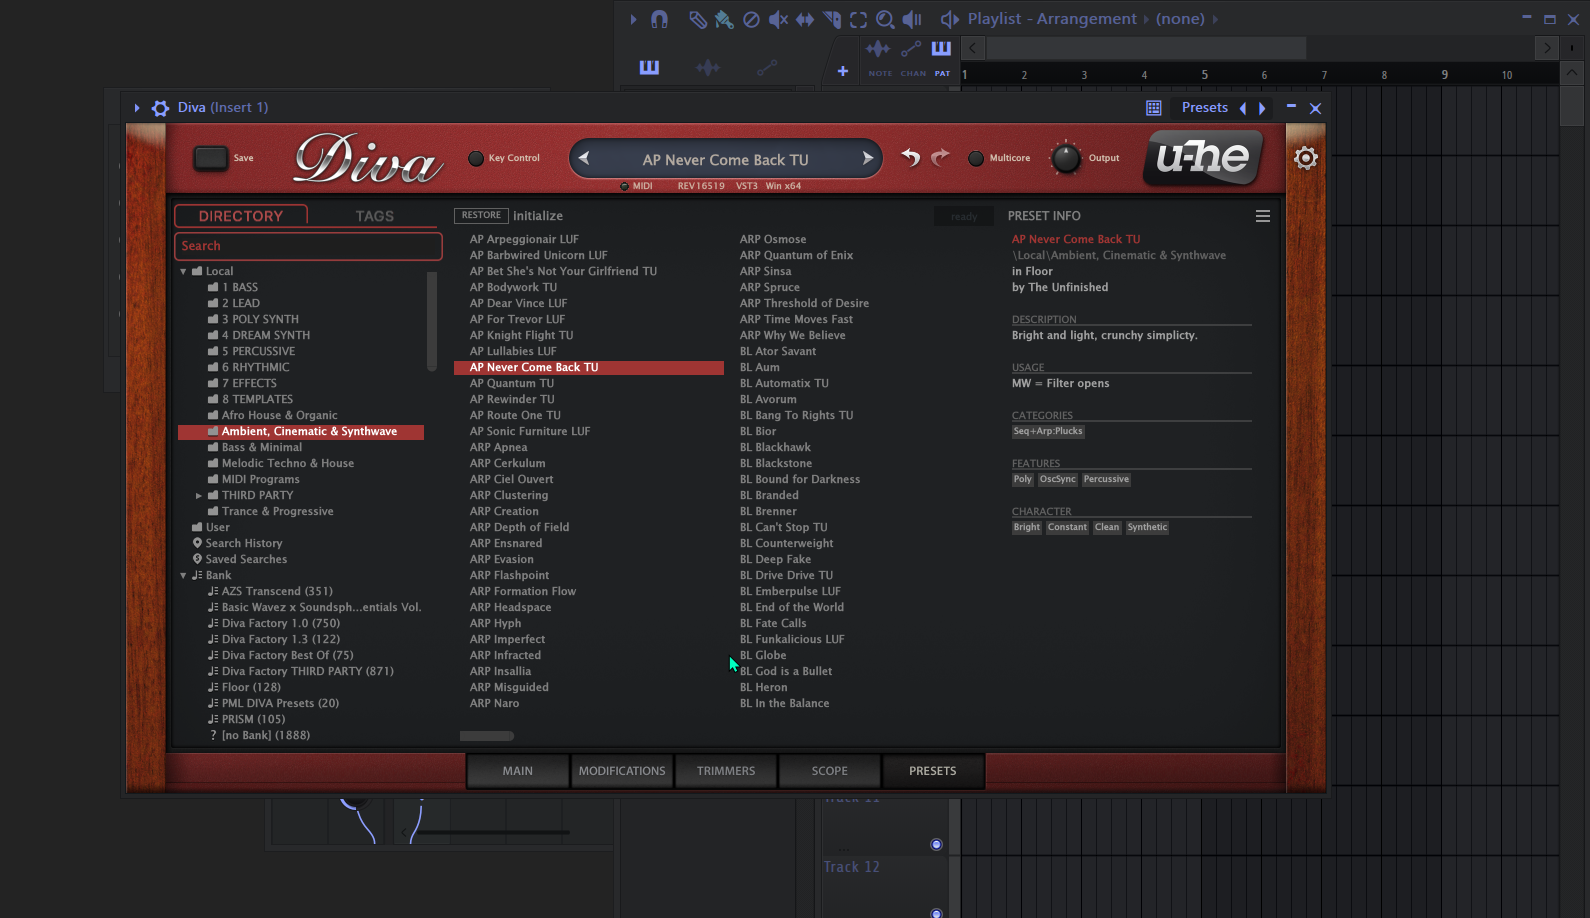Image resolution: width=1590 pixels, height=918 pixels.
Task: Click the OscSync feature tag
Action: 1058,480
